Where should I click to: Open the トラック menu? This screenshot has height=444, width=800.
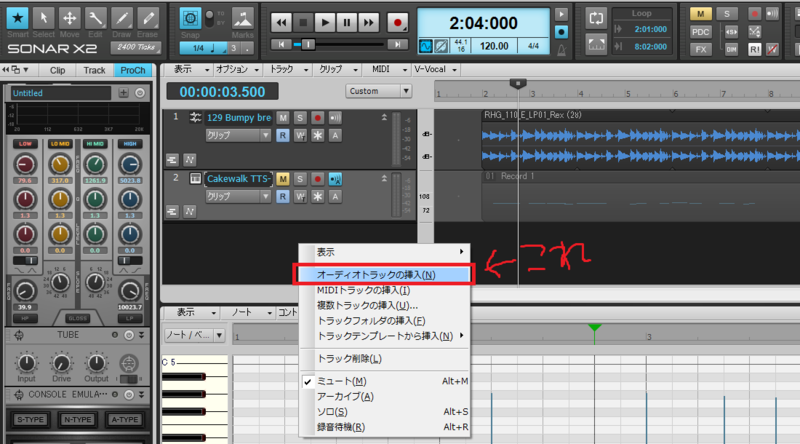[288, 69]
